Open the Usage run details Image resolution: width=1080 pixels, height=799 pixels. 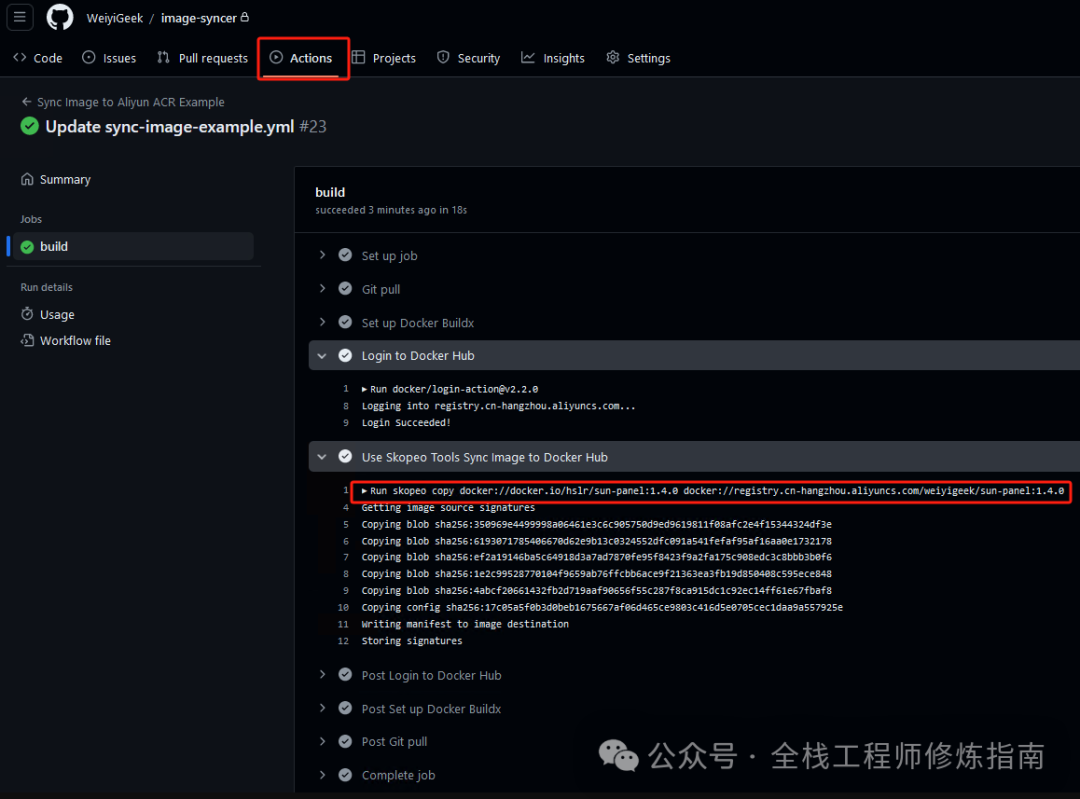point(57,315)
